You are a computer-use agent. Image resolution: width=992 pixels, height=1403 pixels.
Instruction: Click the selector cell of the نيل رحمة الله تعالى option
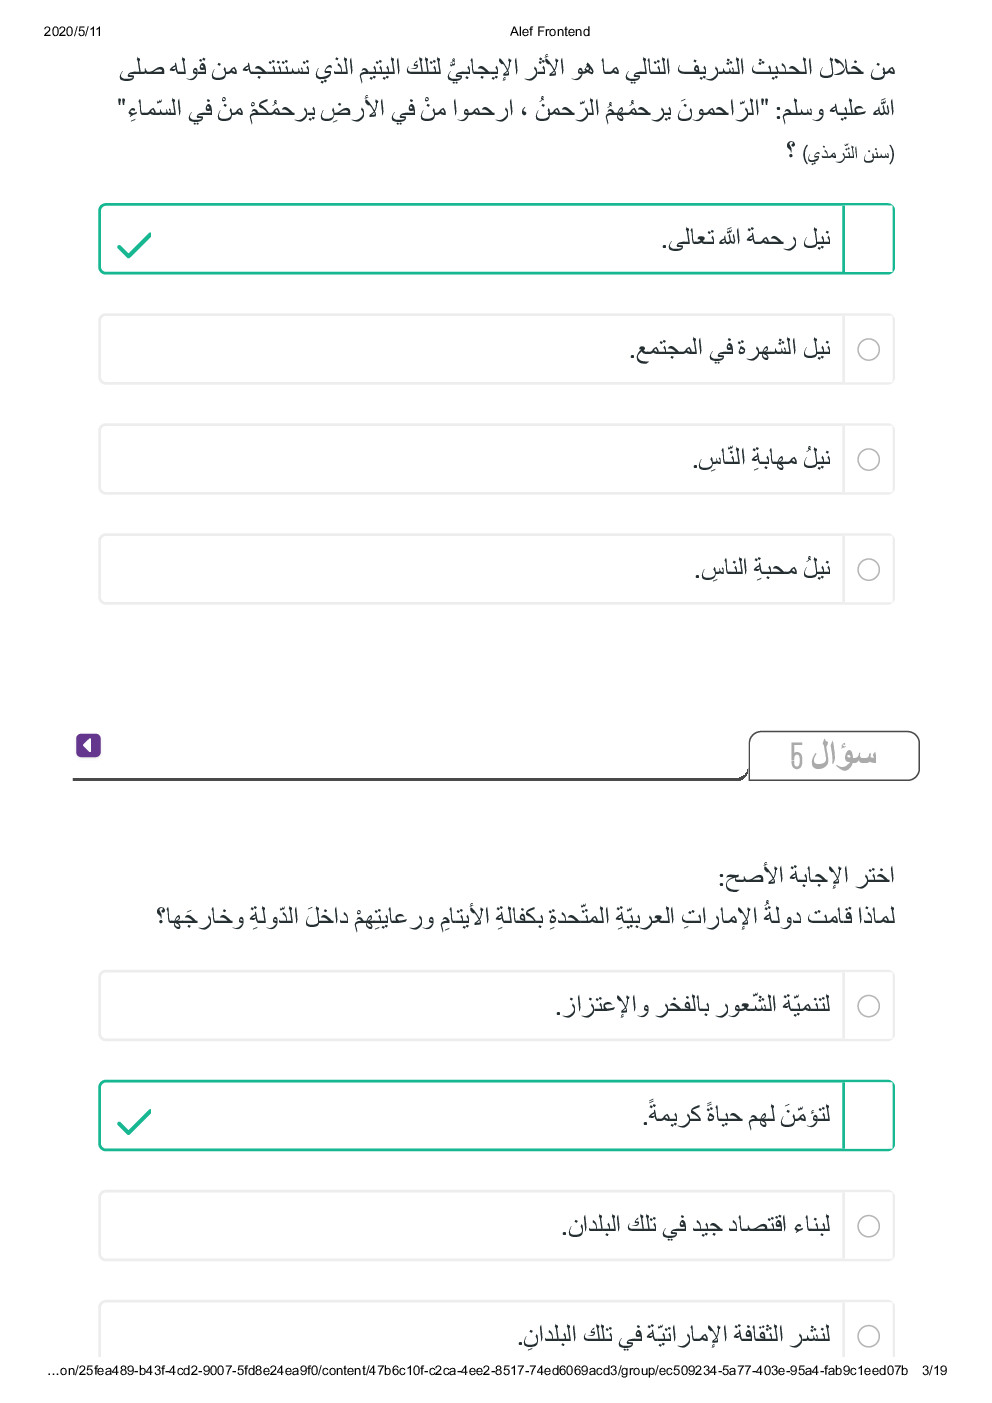click(869, 239)
